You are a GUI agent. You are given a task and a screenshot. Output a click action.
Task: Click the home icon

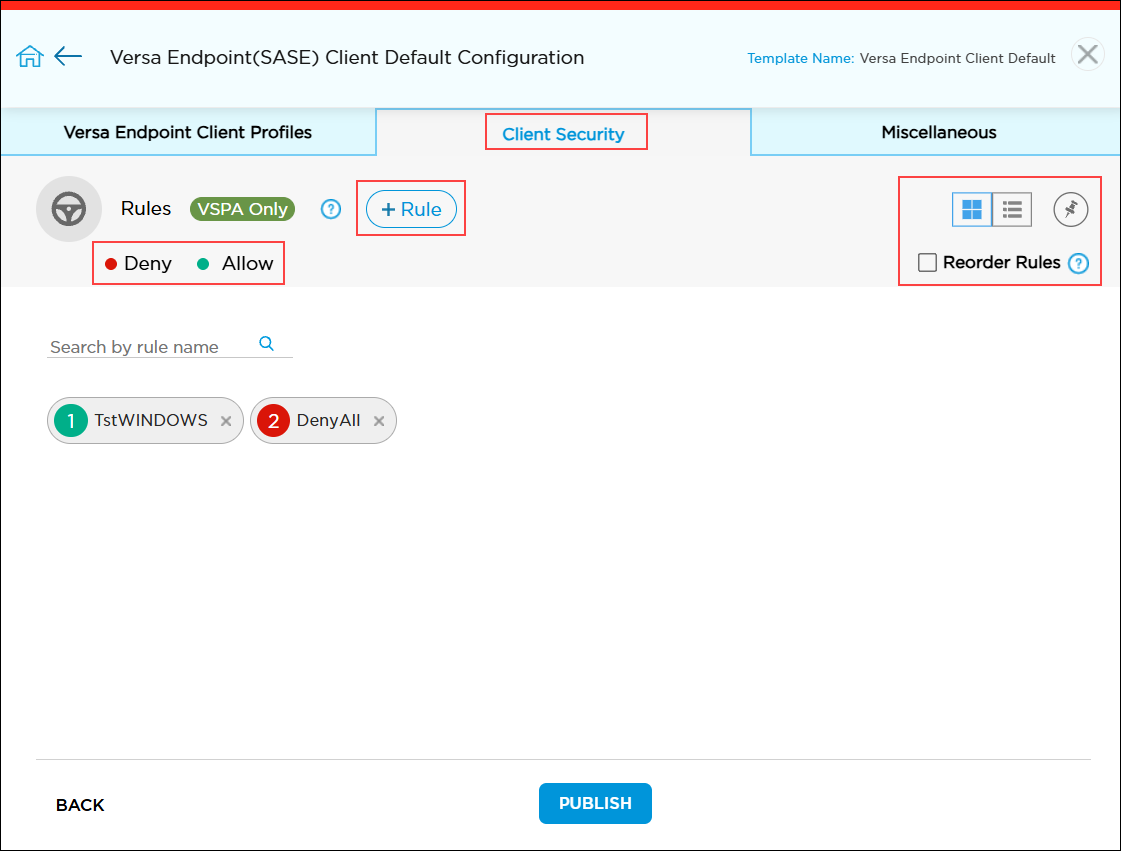30,57
